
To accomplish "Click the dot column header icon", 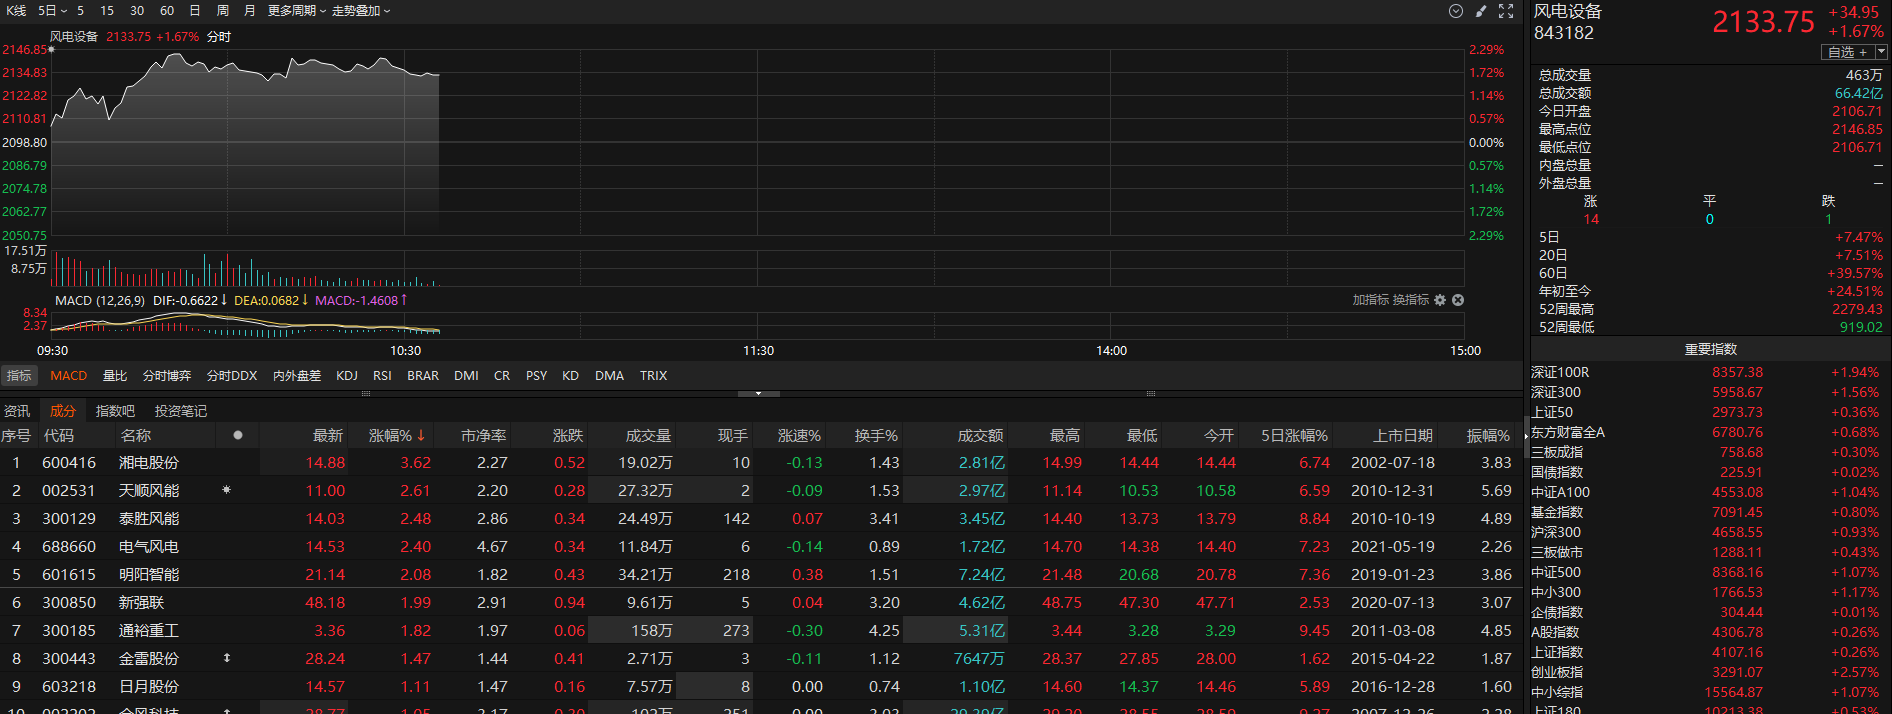I will (x=237, y=435).
